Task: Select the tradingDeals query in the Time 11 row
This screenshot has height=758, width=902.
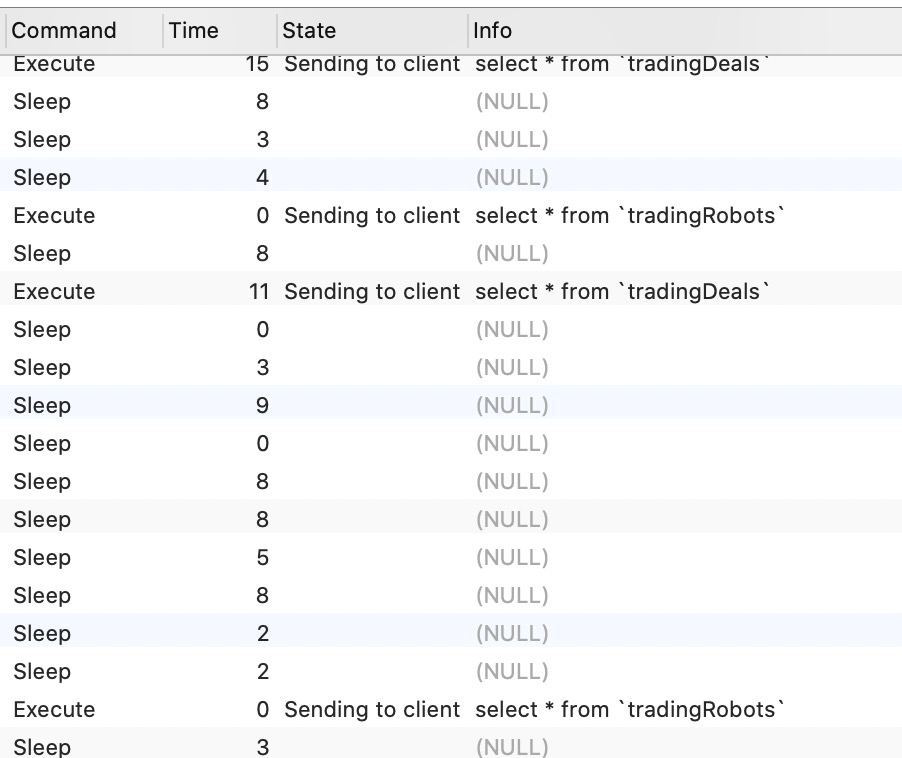Action: (x=623, y=292)
